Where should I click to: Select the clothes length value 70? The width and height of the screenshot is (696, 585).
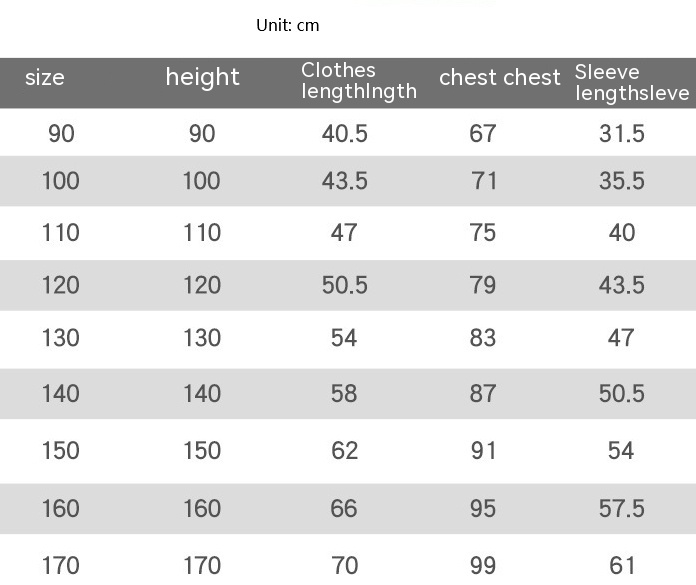click(344, 567)
